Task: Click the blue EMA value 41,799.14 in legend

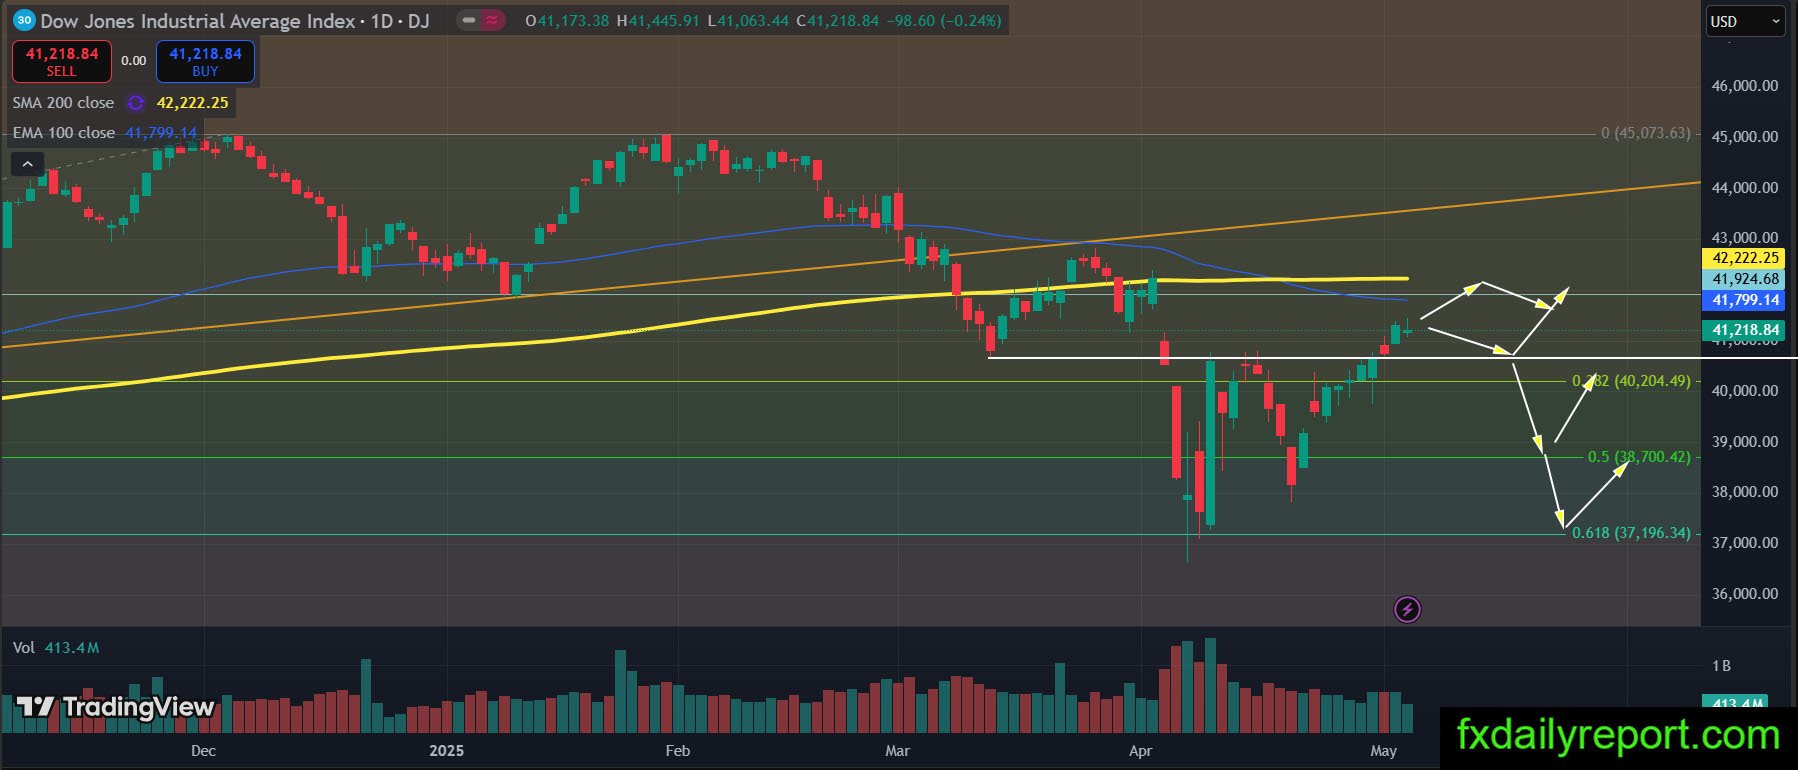Action: [x=161, y=132]
